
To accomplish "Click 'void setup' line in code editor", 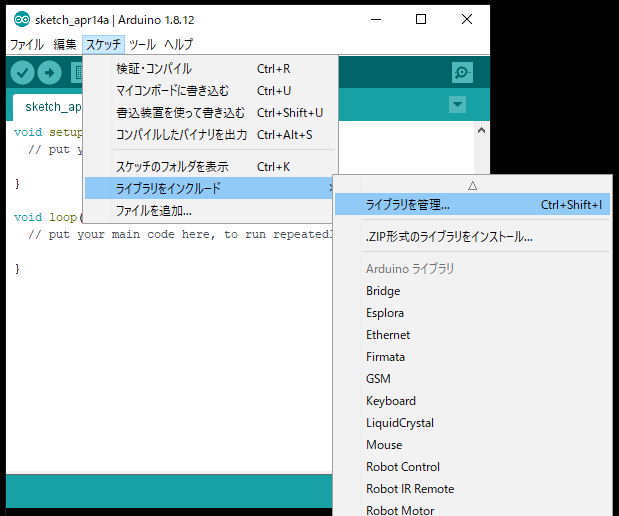I will pos(48,132).
